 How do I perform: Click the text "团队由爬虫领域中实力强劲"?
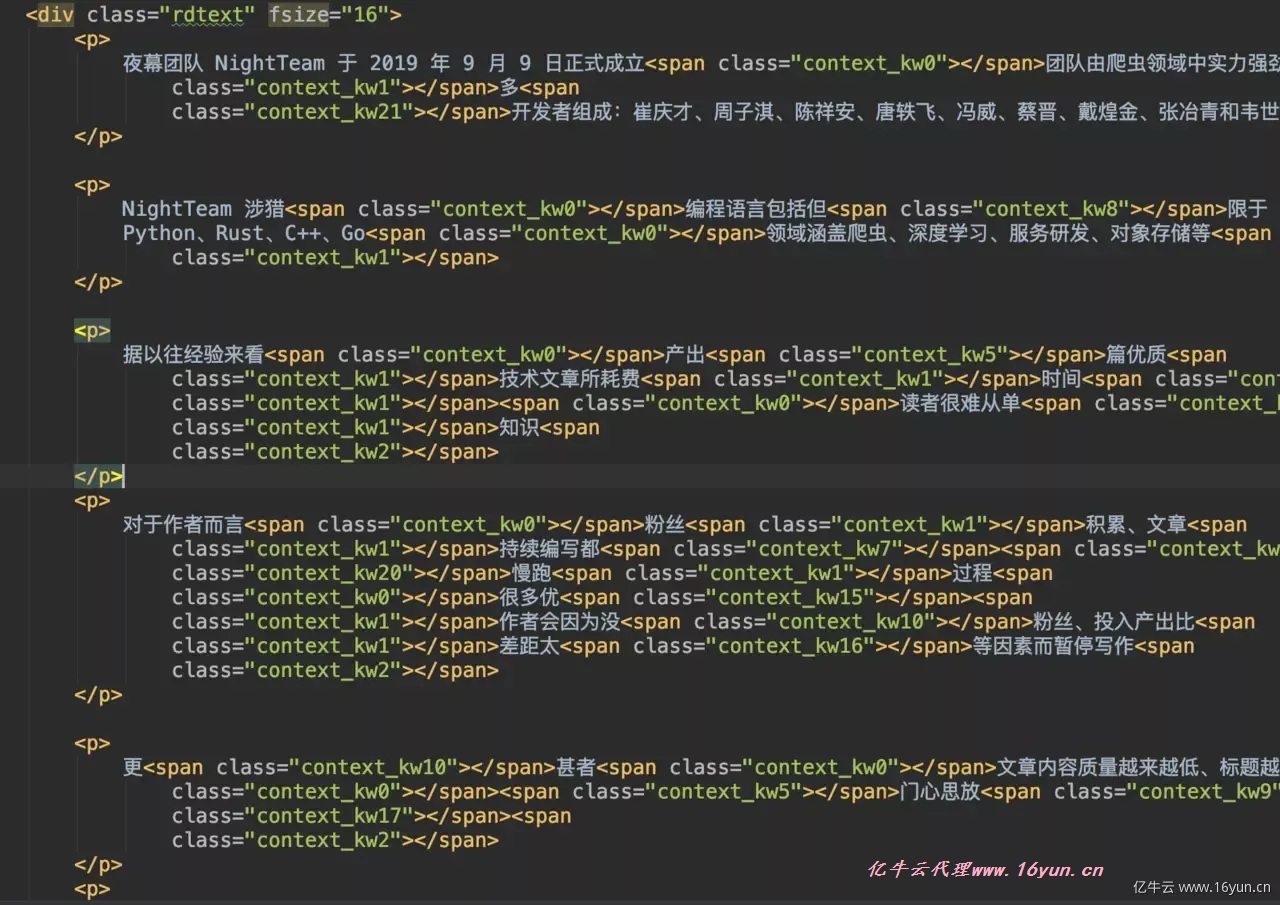click(x=1162, y=64)
